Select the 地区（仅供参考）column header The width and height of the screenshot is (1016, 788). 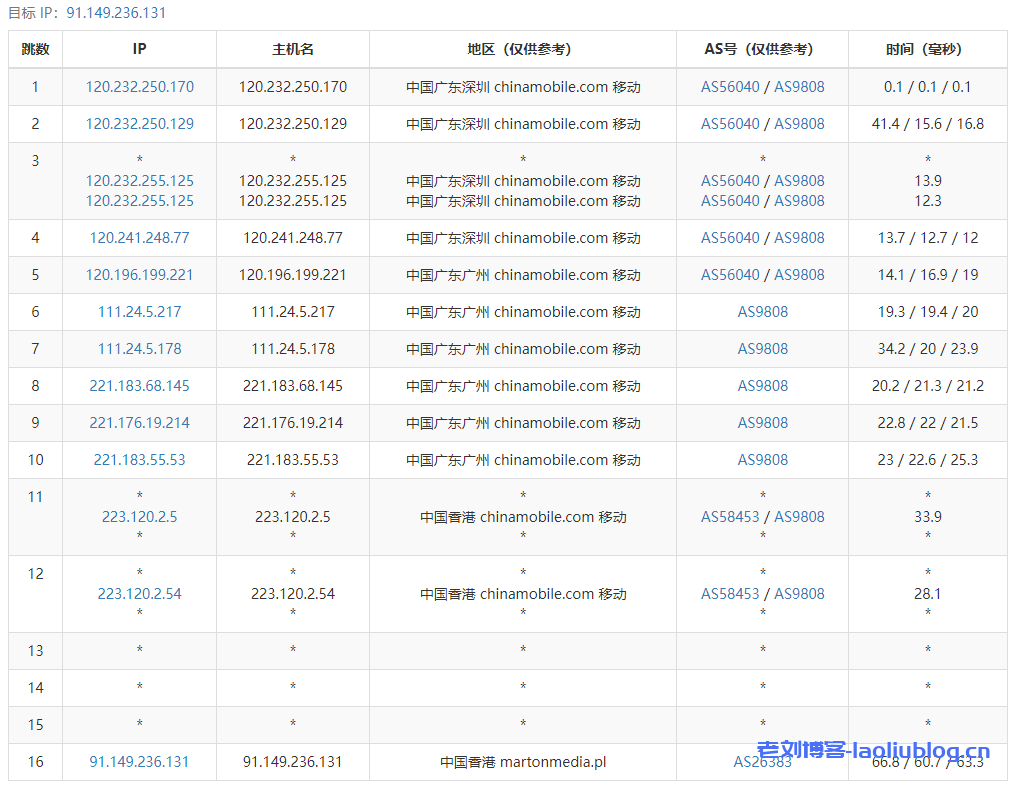click(522, 49)
